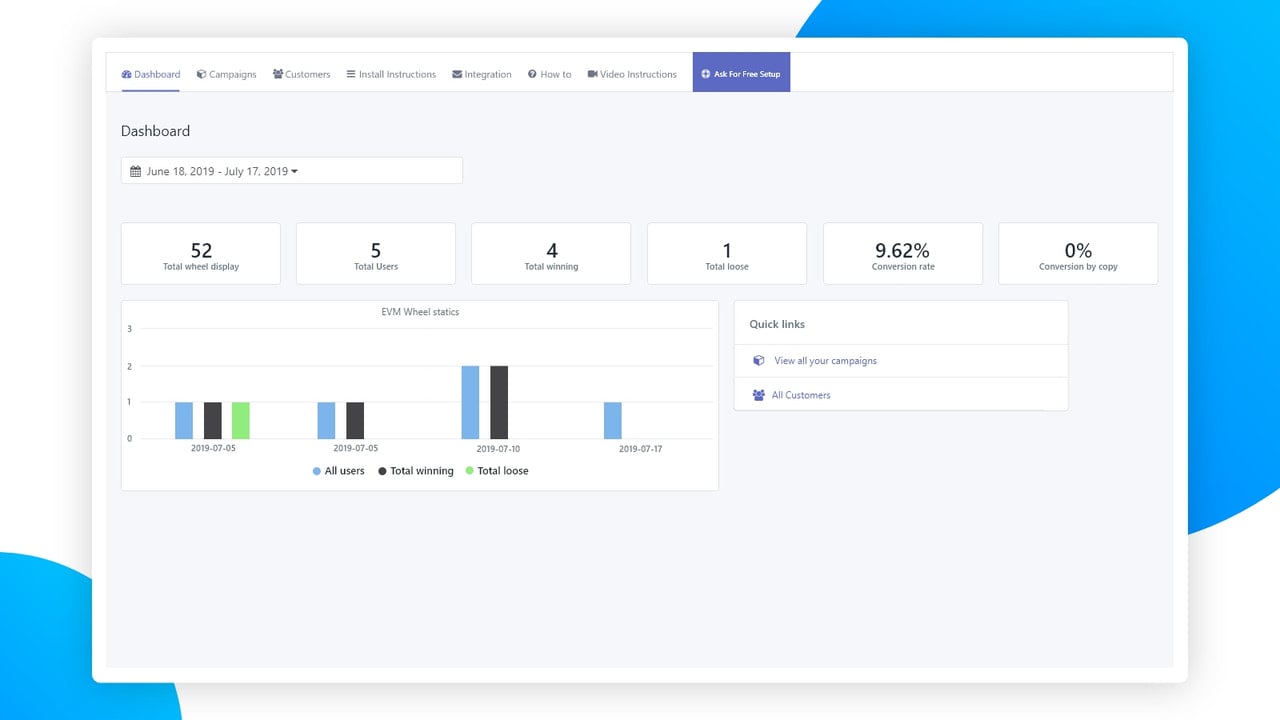This screenshot has width=1280, height=720.
Task: Click the Dashboard gauge icon
Action: (126, 74)
